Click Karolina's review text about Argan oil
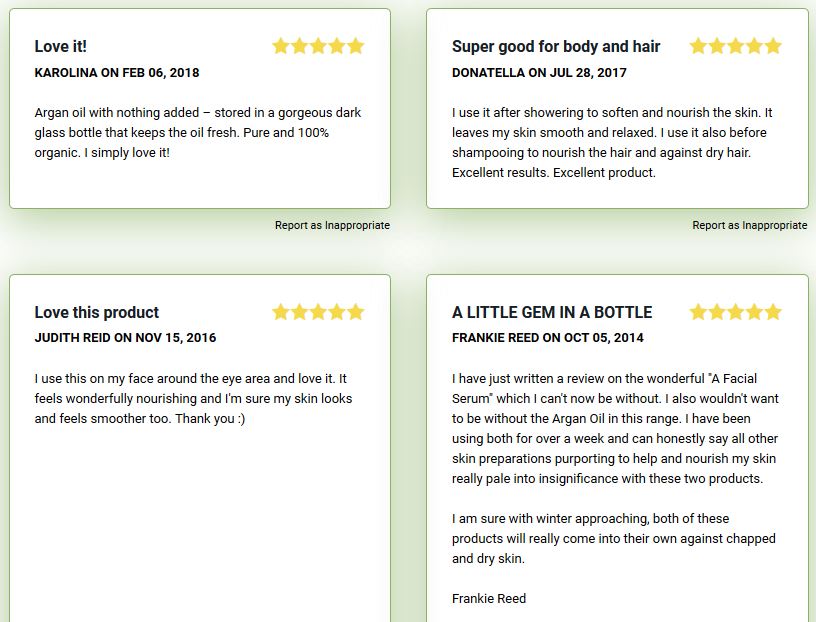Screen dimensions: 816x622 [197, 133]
